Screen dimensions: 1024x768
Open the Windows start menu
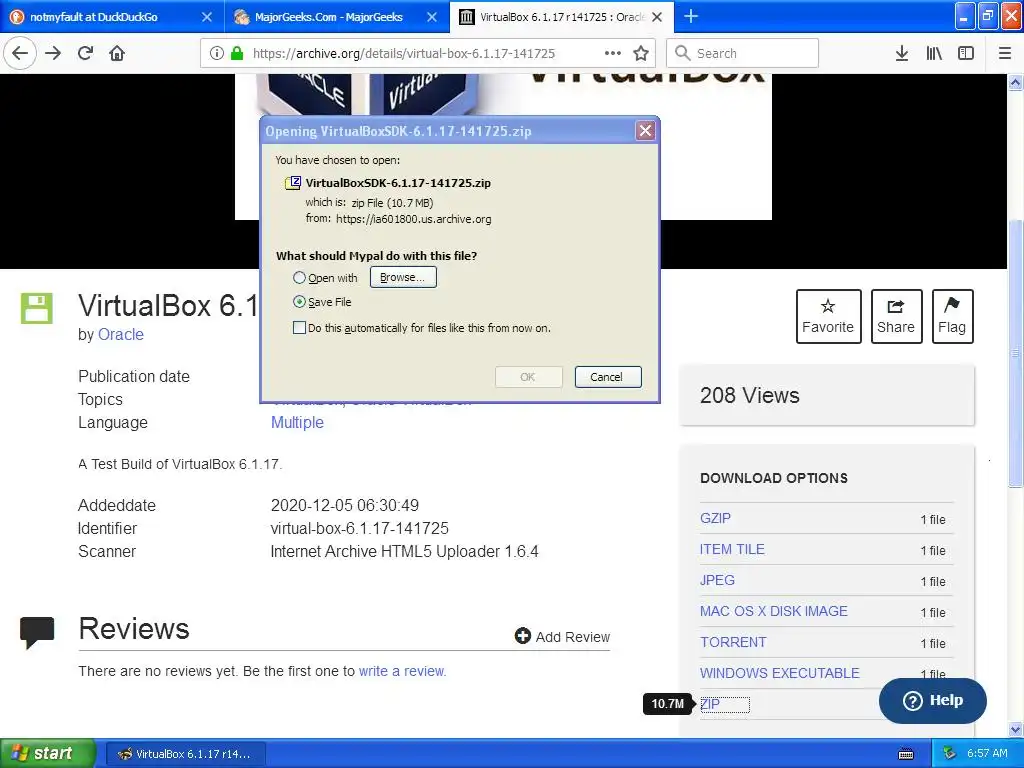pyautogui.click(x=48, y=753)
